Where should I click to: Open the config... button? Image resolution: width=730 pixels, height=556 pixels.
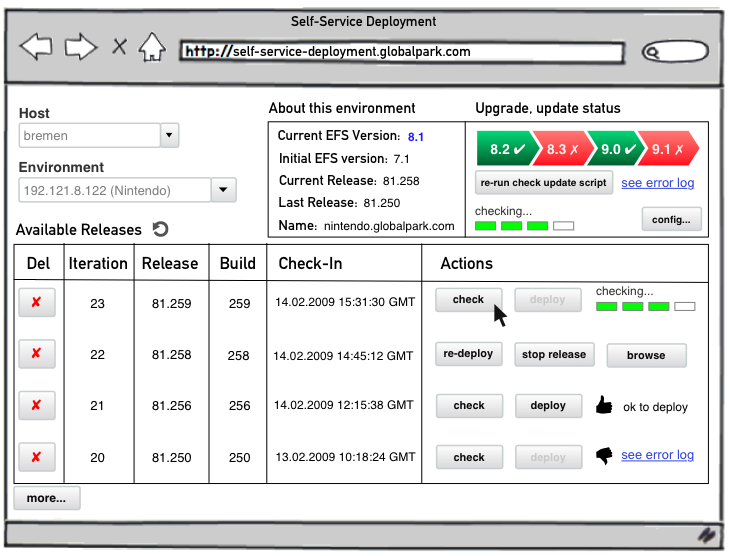[671, 219]
